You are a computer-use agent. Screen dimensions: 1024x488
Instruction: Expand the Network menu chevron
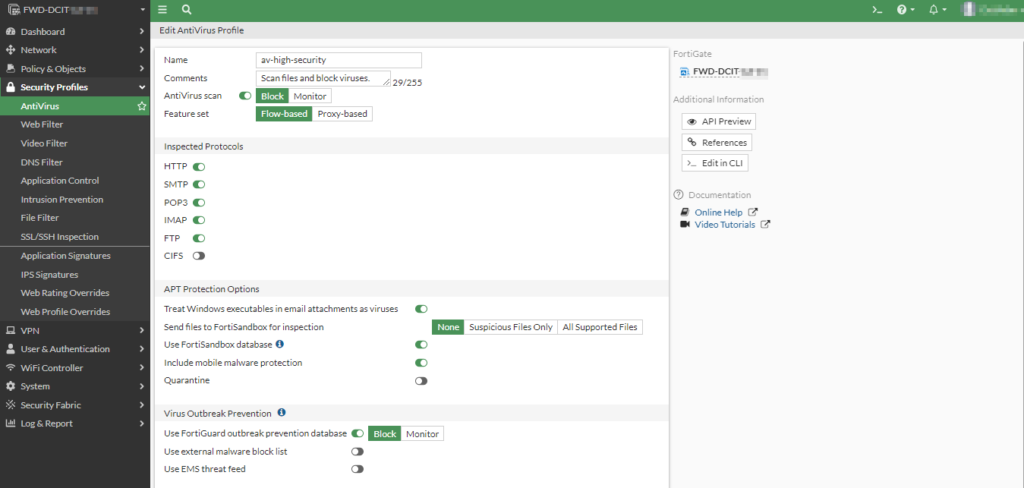tap(141, 50)
